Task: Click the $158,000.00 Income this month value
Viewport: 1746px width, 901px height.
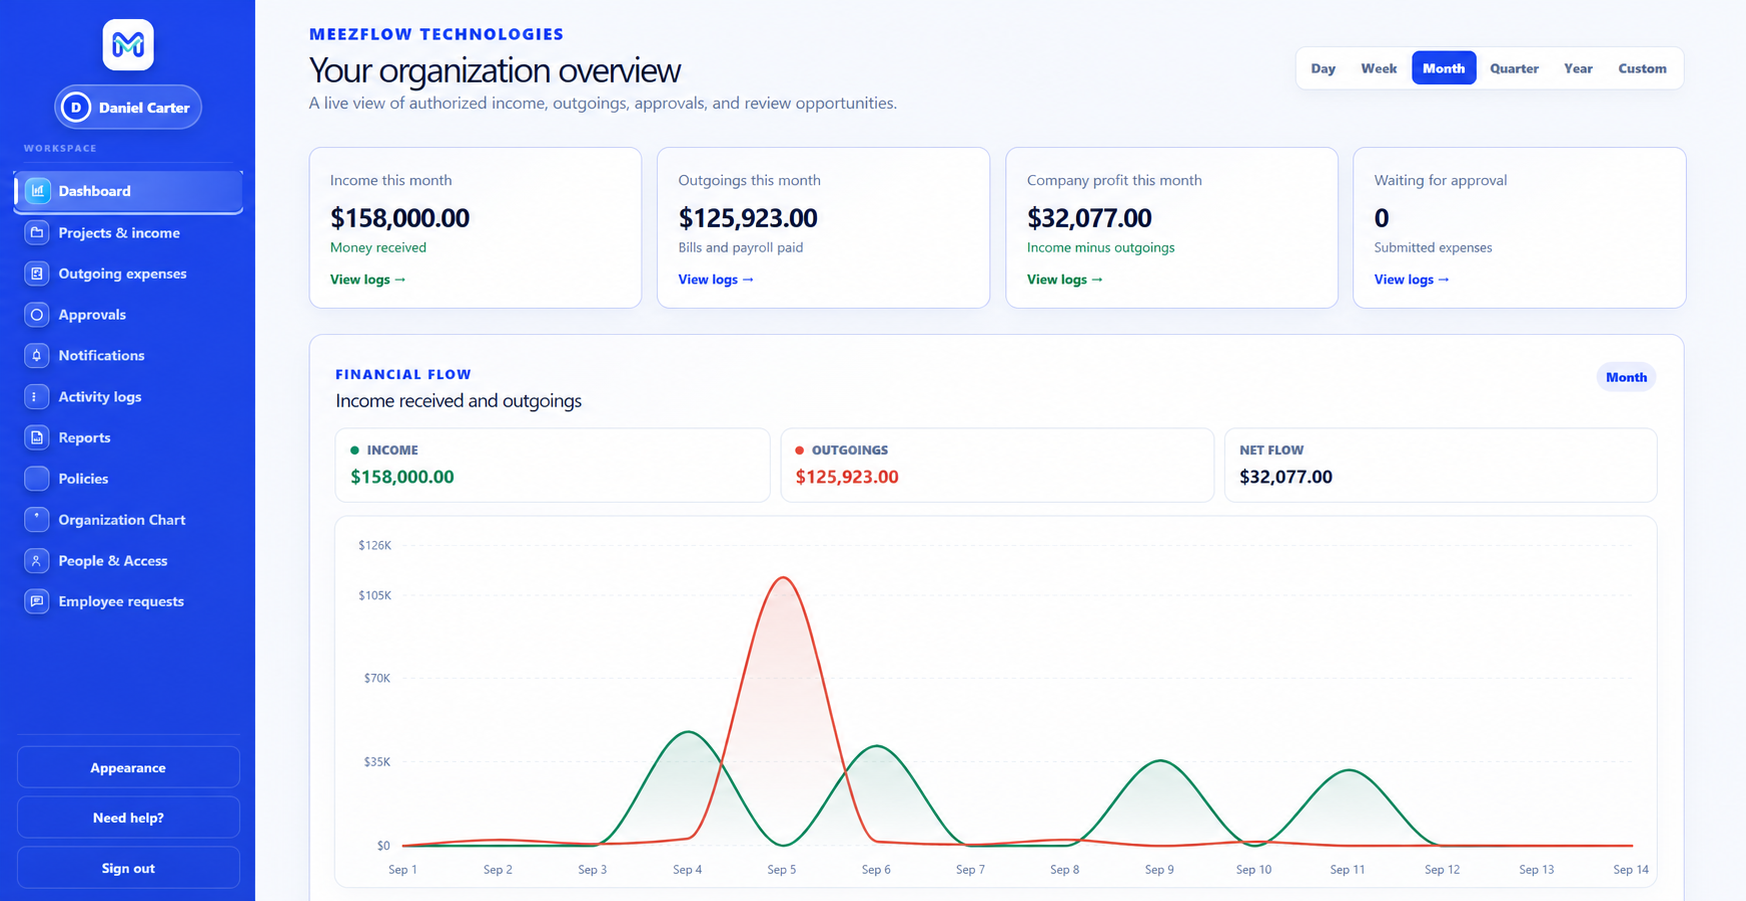Action: pos(400,218)
